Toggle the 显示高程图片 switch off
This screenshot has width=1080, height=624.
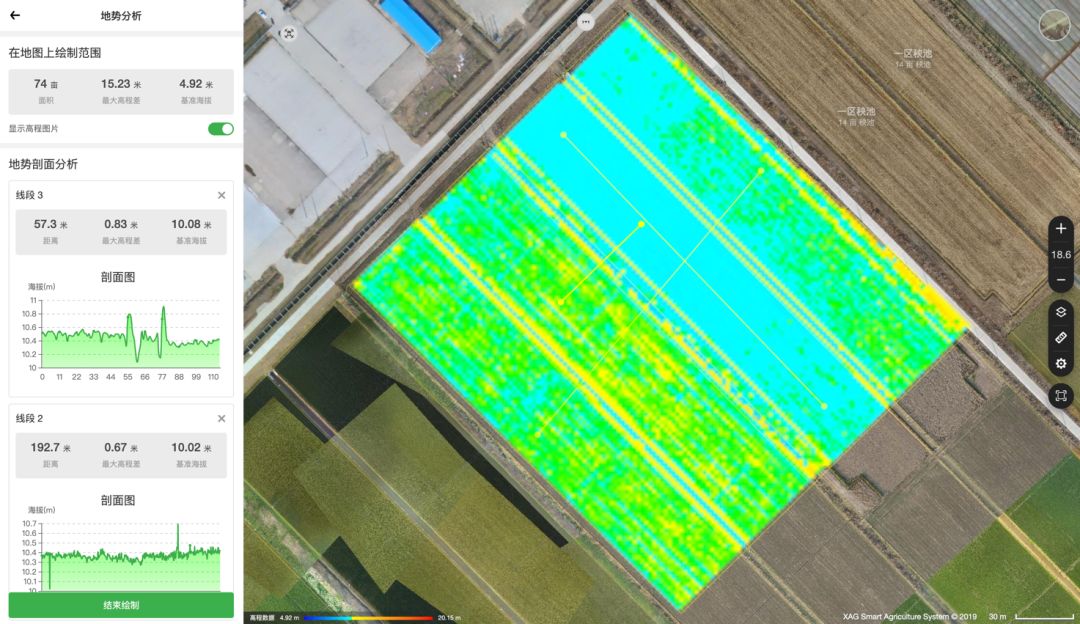[x=220, y=129]
